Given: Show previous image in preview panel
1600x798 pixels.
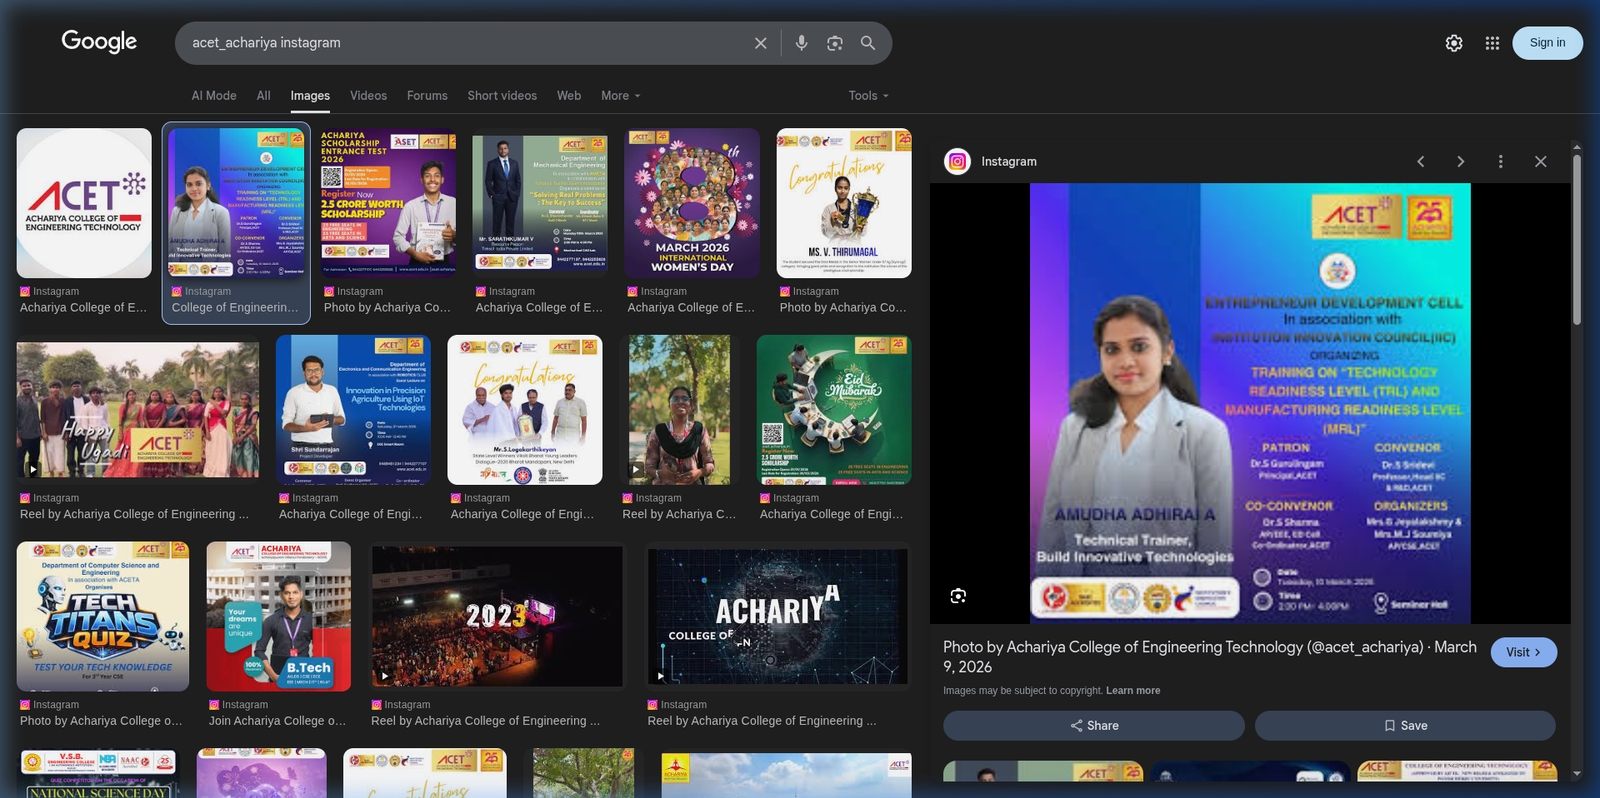Looking at the screenshot, I should pos(1420,161).
